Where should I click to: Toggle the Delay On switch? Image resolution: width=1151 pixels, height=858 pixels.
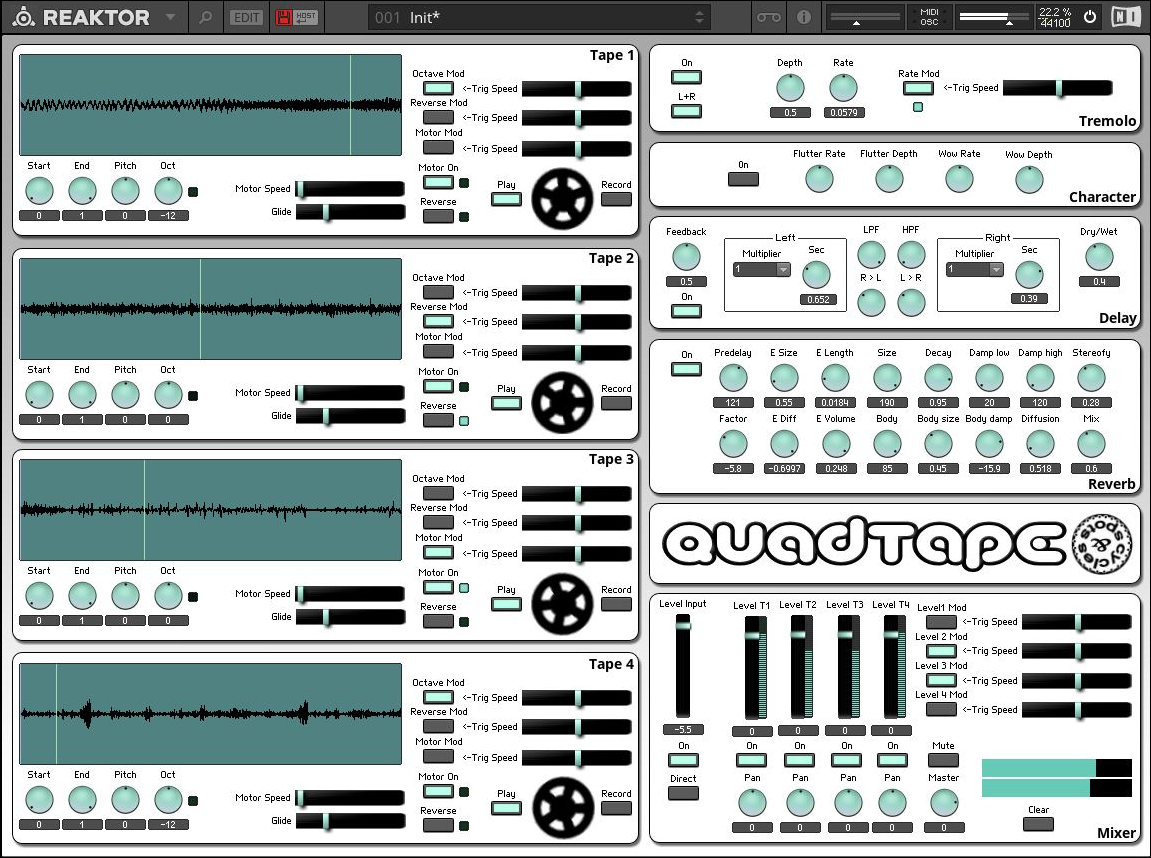tap(686, 311)
